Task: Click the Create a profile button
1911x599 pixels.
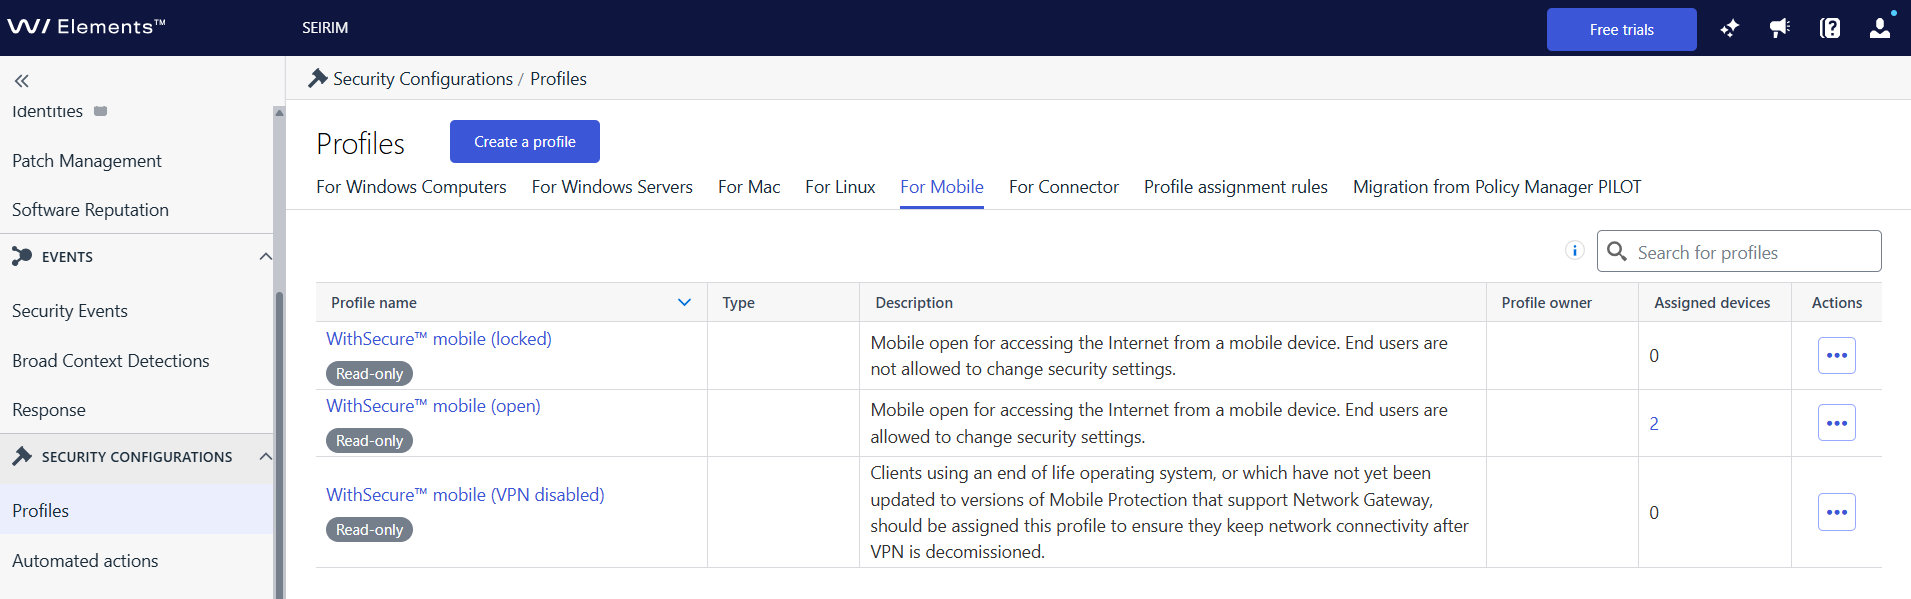Action: (525, 142)
